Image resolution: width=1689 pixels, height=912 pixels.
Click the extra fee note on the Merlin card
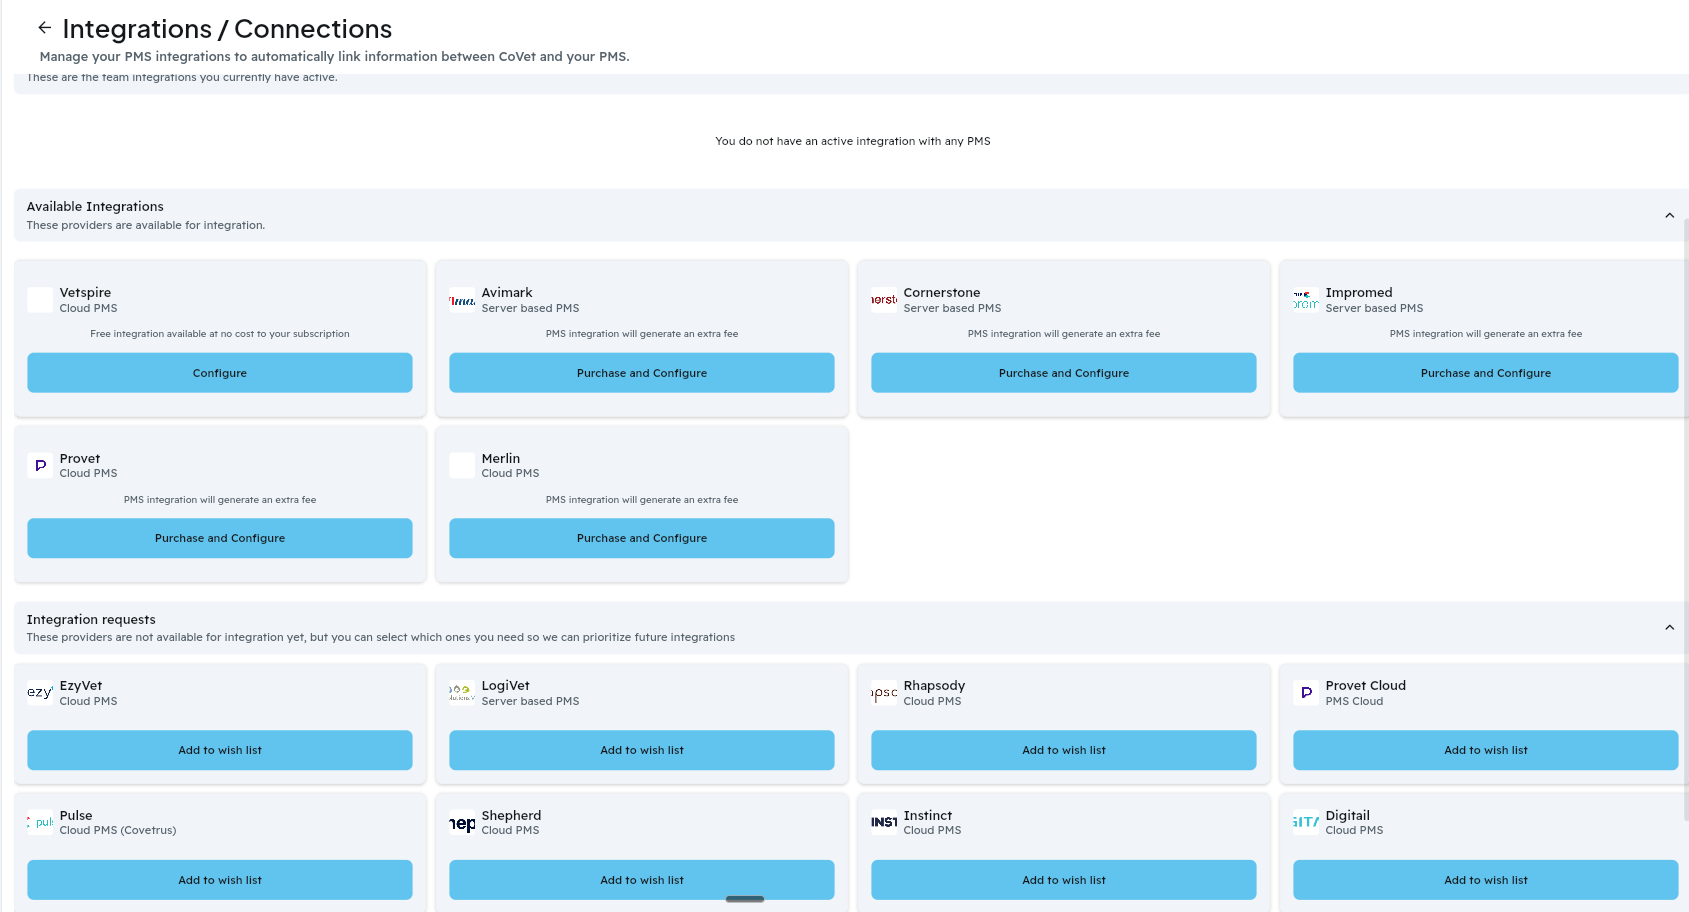click(642, 500)
